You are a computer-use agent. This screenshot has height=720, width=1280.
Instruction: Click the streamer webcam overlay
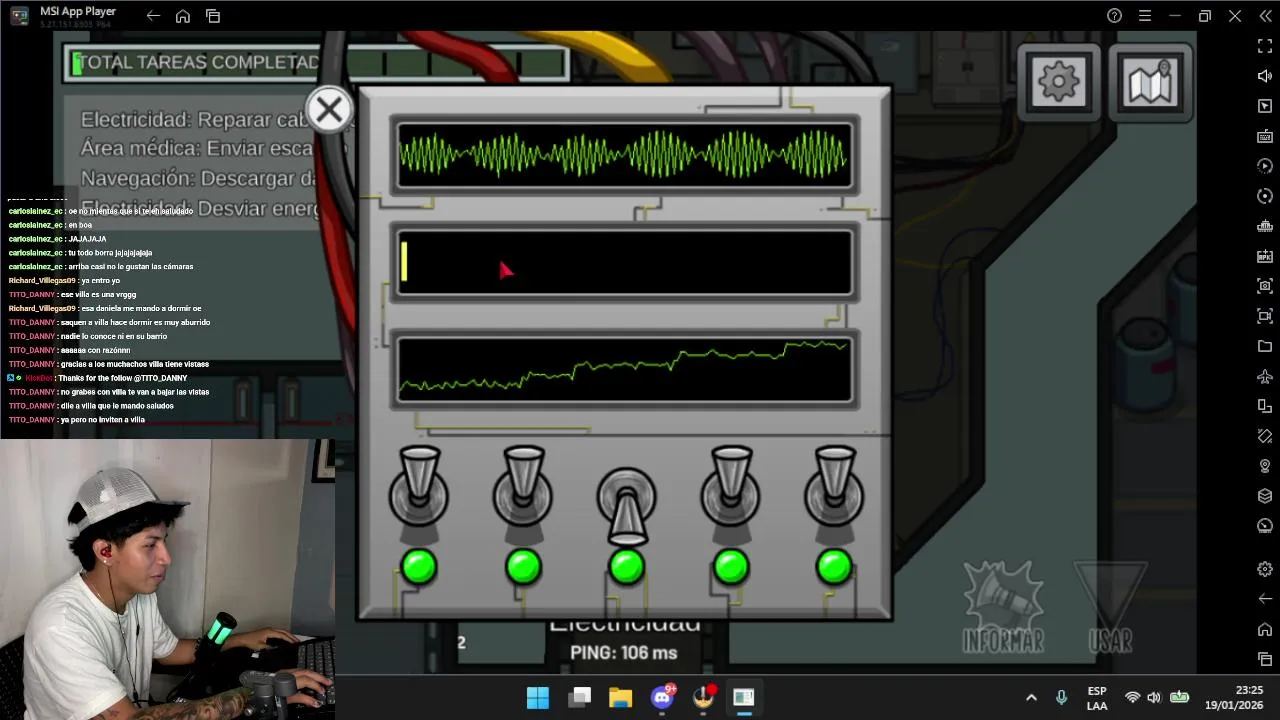(167, 579)
